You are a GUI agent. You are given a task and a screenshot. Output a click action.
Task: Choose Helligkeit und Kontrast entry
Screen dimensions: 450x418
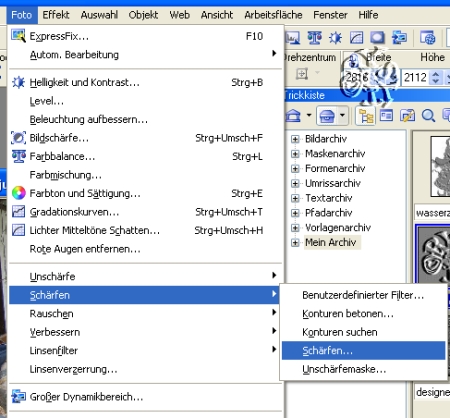click(x=145, y=82)
